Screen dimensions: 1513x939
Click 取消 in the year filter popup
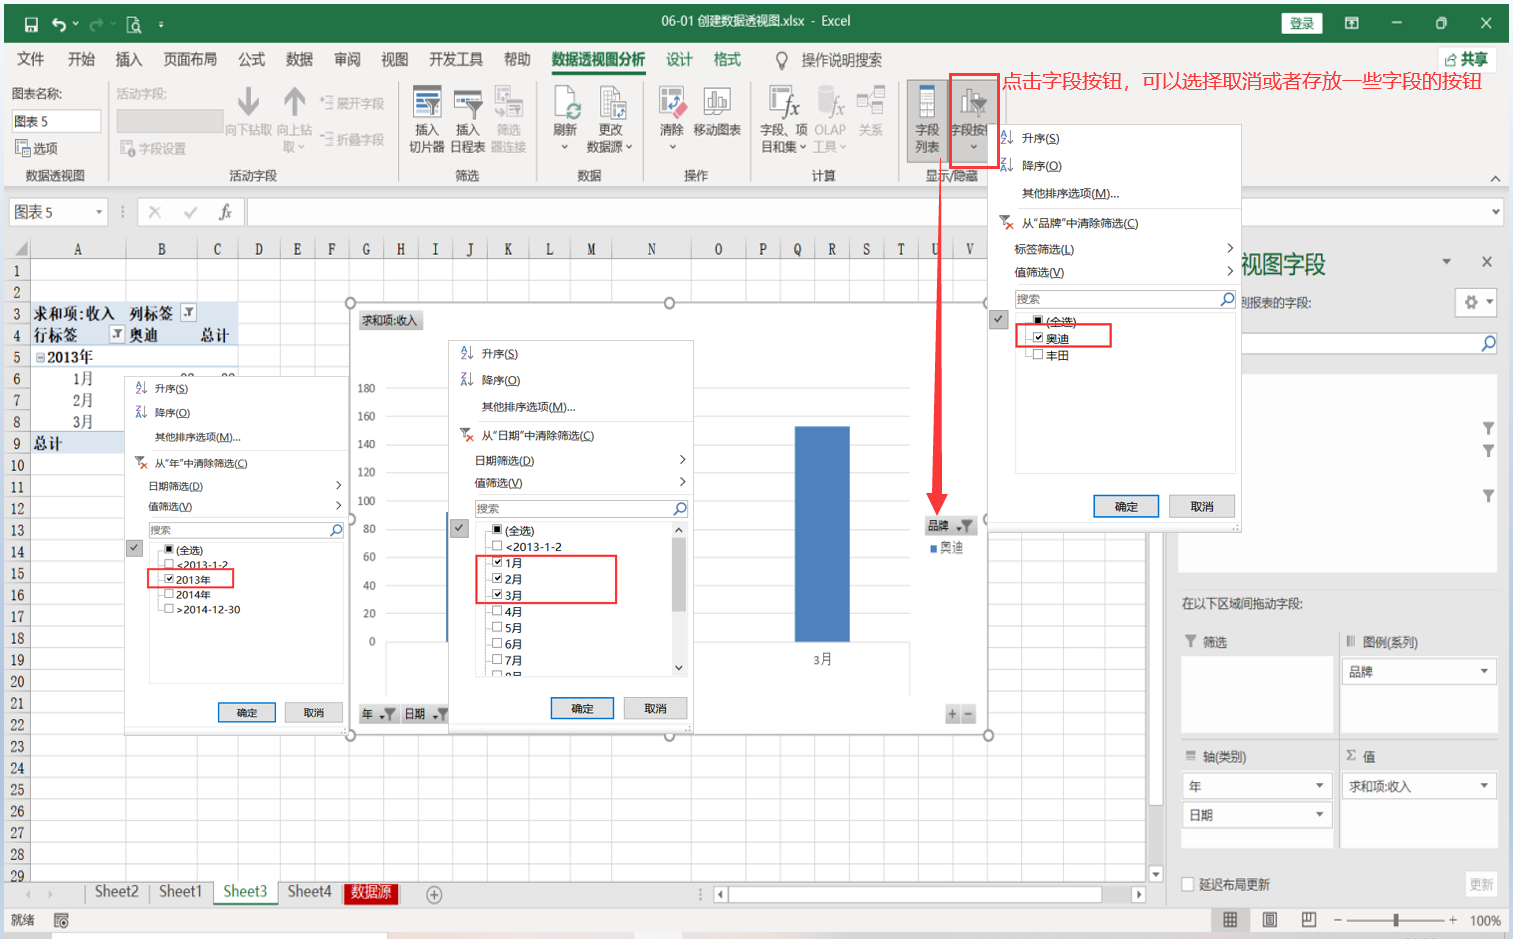314,712
